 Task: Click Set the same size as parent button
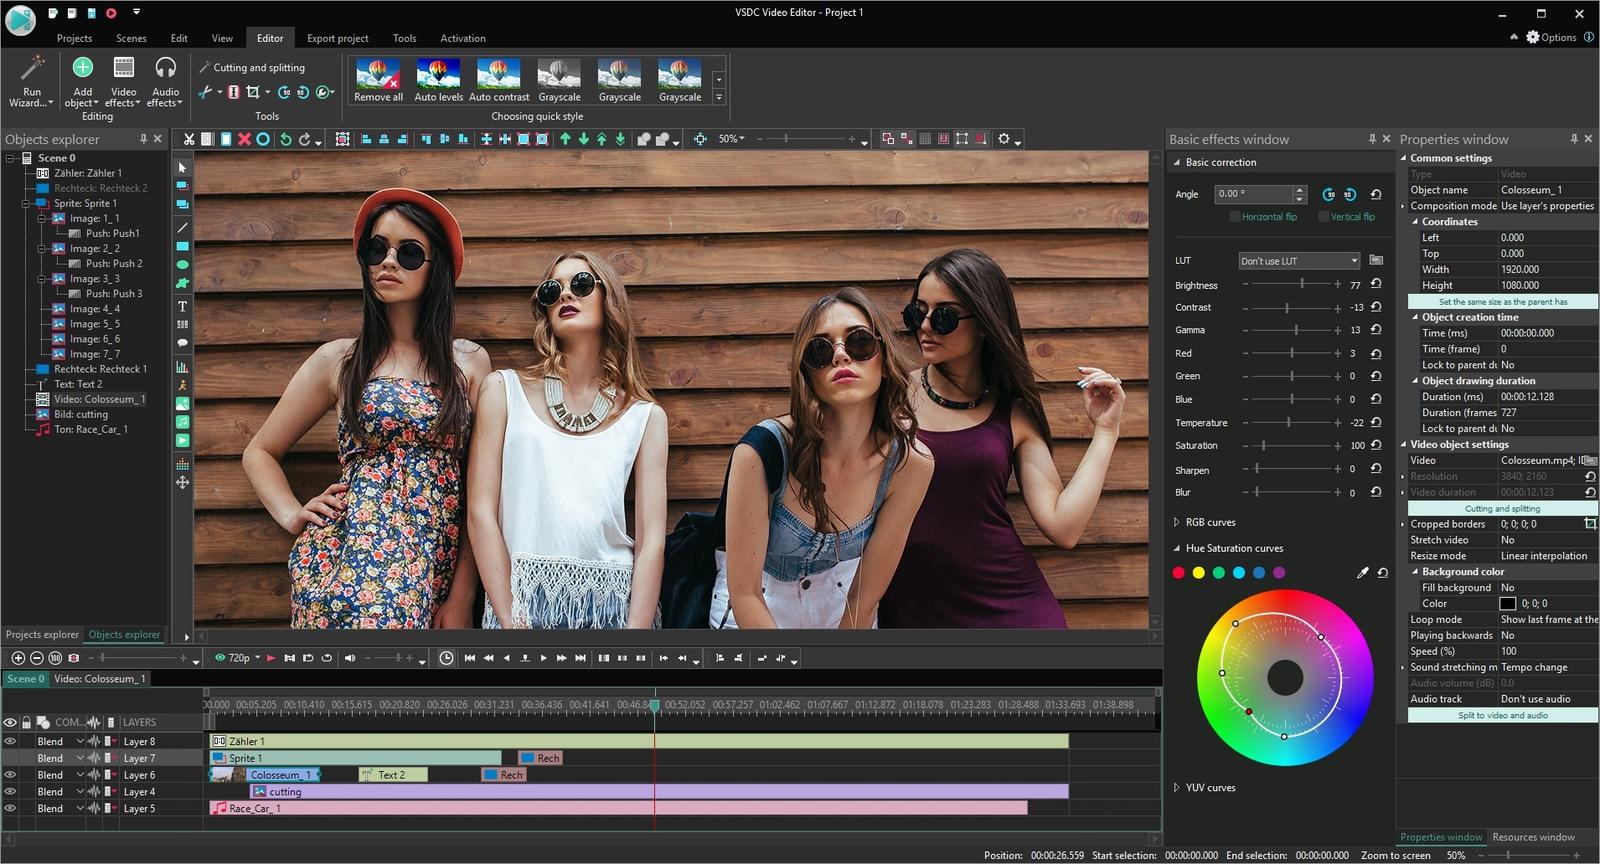(x=1502, y=301)
